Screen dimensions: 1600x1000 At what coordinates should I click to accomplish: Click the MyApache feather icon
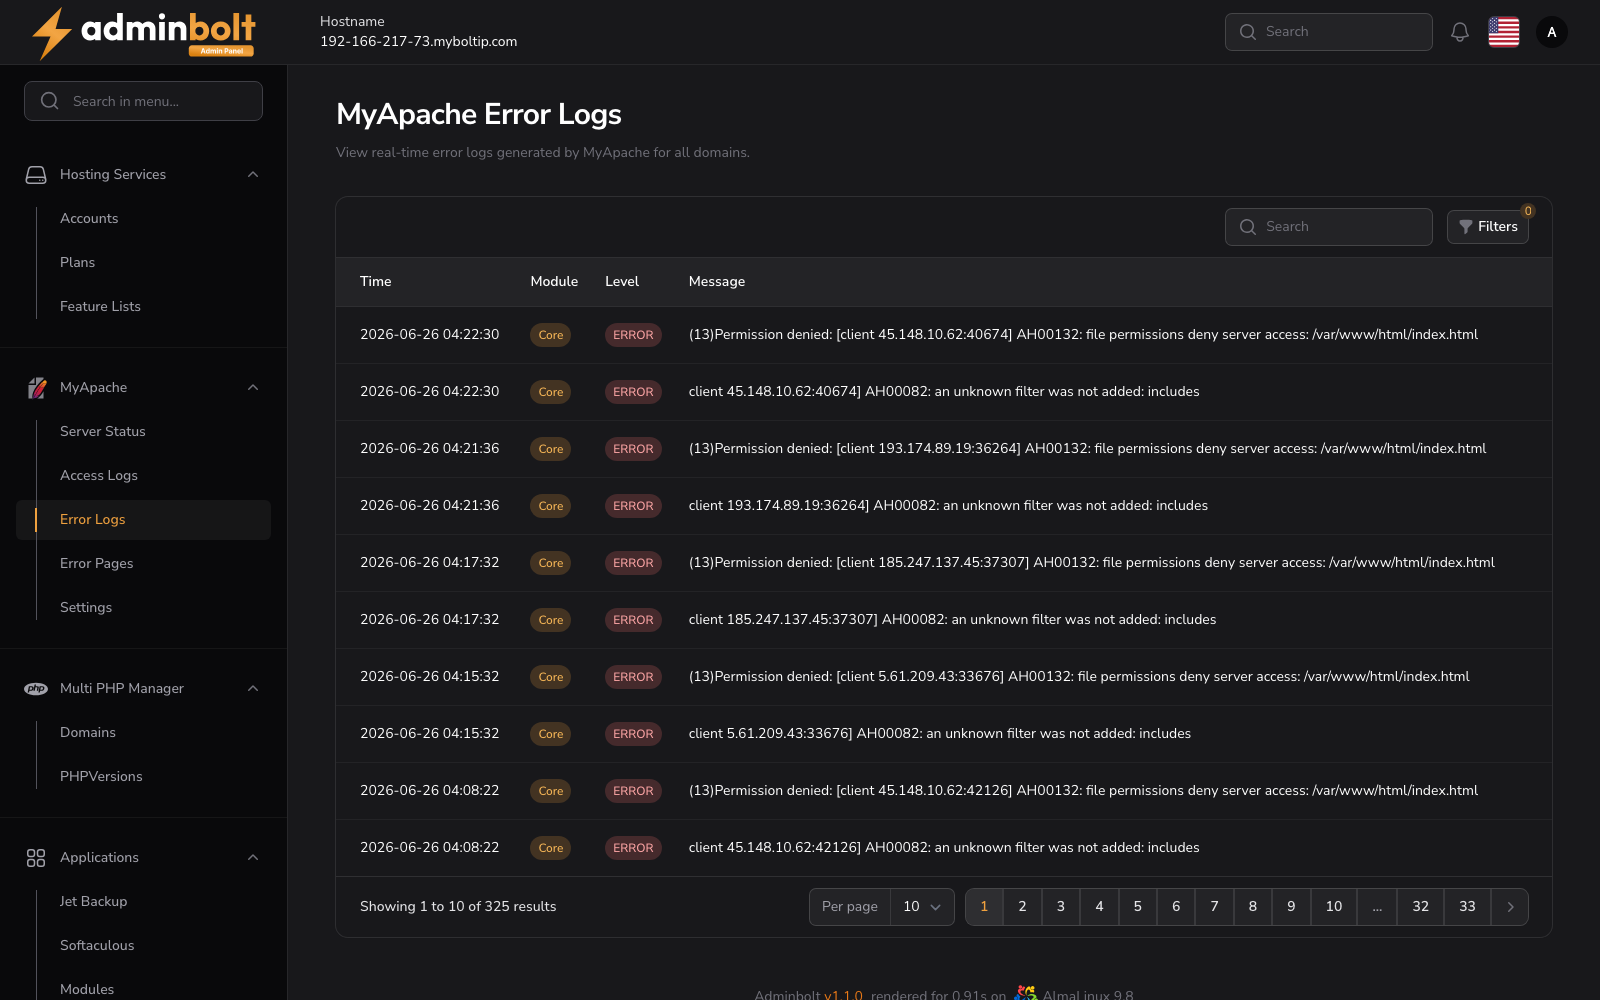pyautogui.click(x=36, y=388)
